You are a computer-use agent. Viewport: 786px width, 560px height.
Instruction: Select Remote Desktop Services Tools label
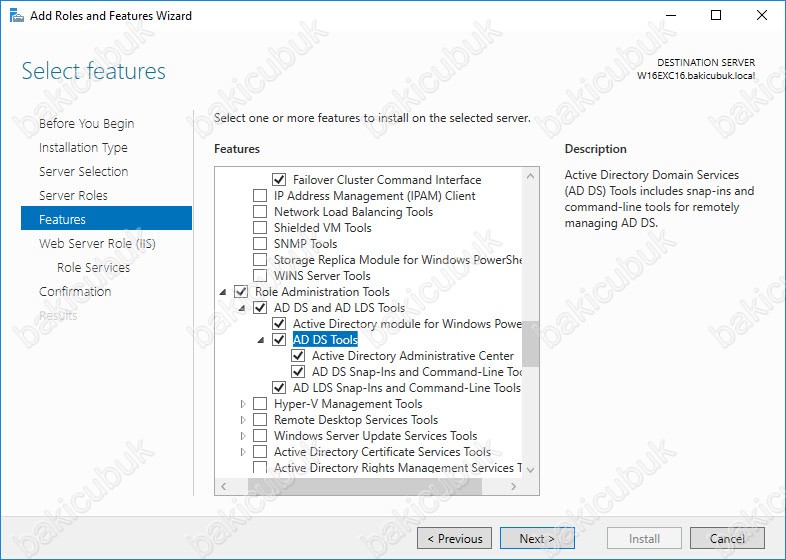tap(356, 420)
